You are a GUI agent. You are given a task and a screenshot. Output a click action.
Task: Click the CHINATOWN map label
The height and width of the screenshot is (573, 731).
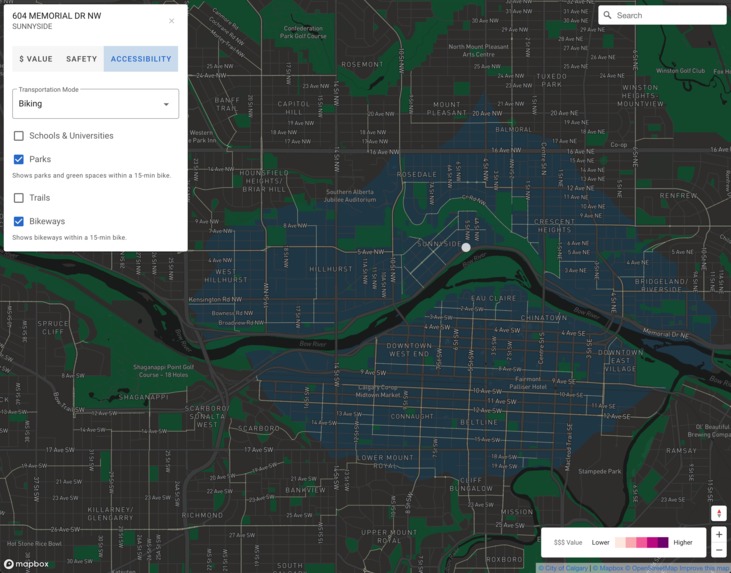pos(544,318)
